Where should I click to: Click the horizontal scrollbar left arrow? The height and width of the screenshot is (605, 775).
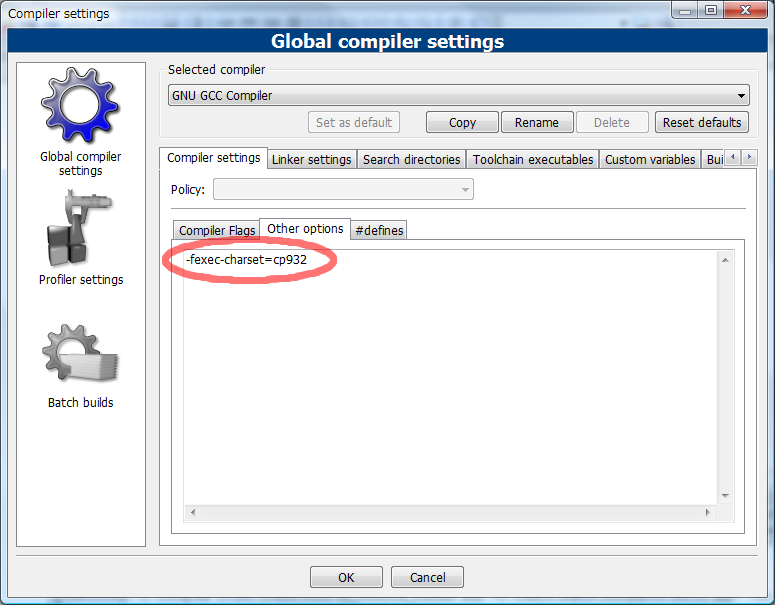click(193, 513)
